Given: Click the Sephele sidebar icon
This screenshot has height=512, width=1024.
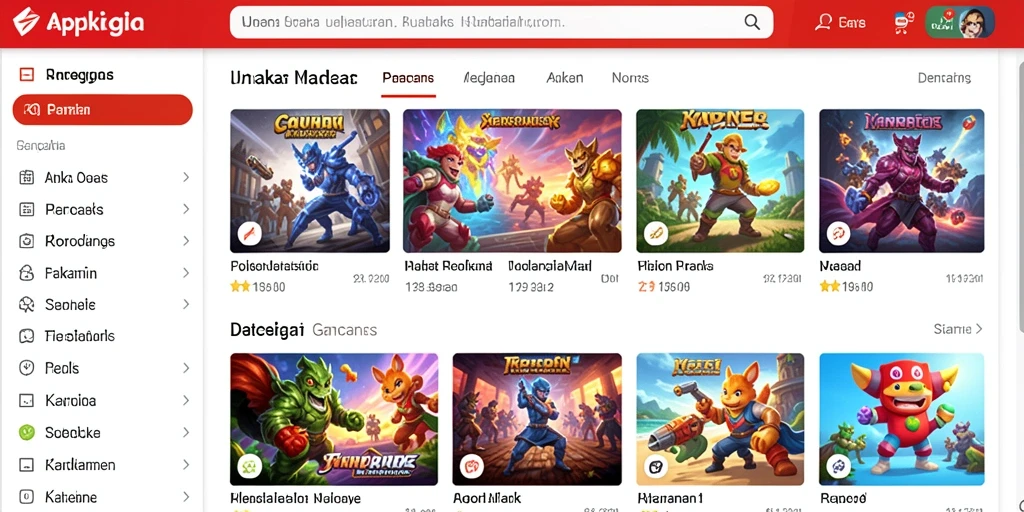Looking at the screenshot, I should [27, 304].
